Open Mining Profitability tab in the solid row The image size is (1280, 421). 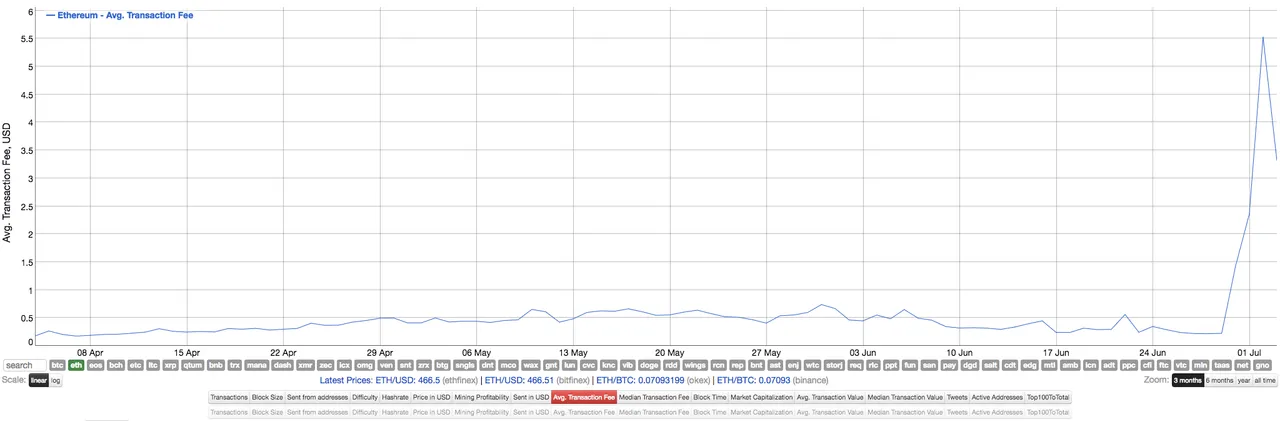(x=482, y=397)
